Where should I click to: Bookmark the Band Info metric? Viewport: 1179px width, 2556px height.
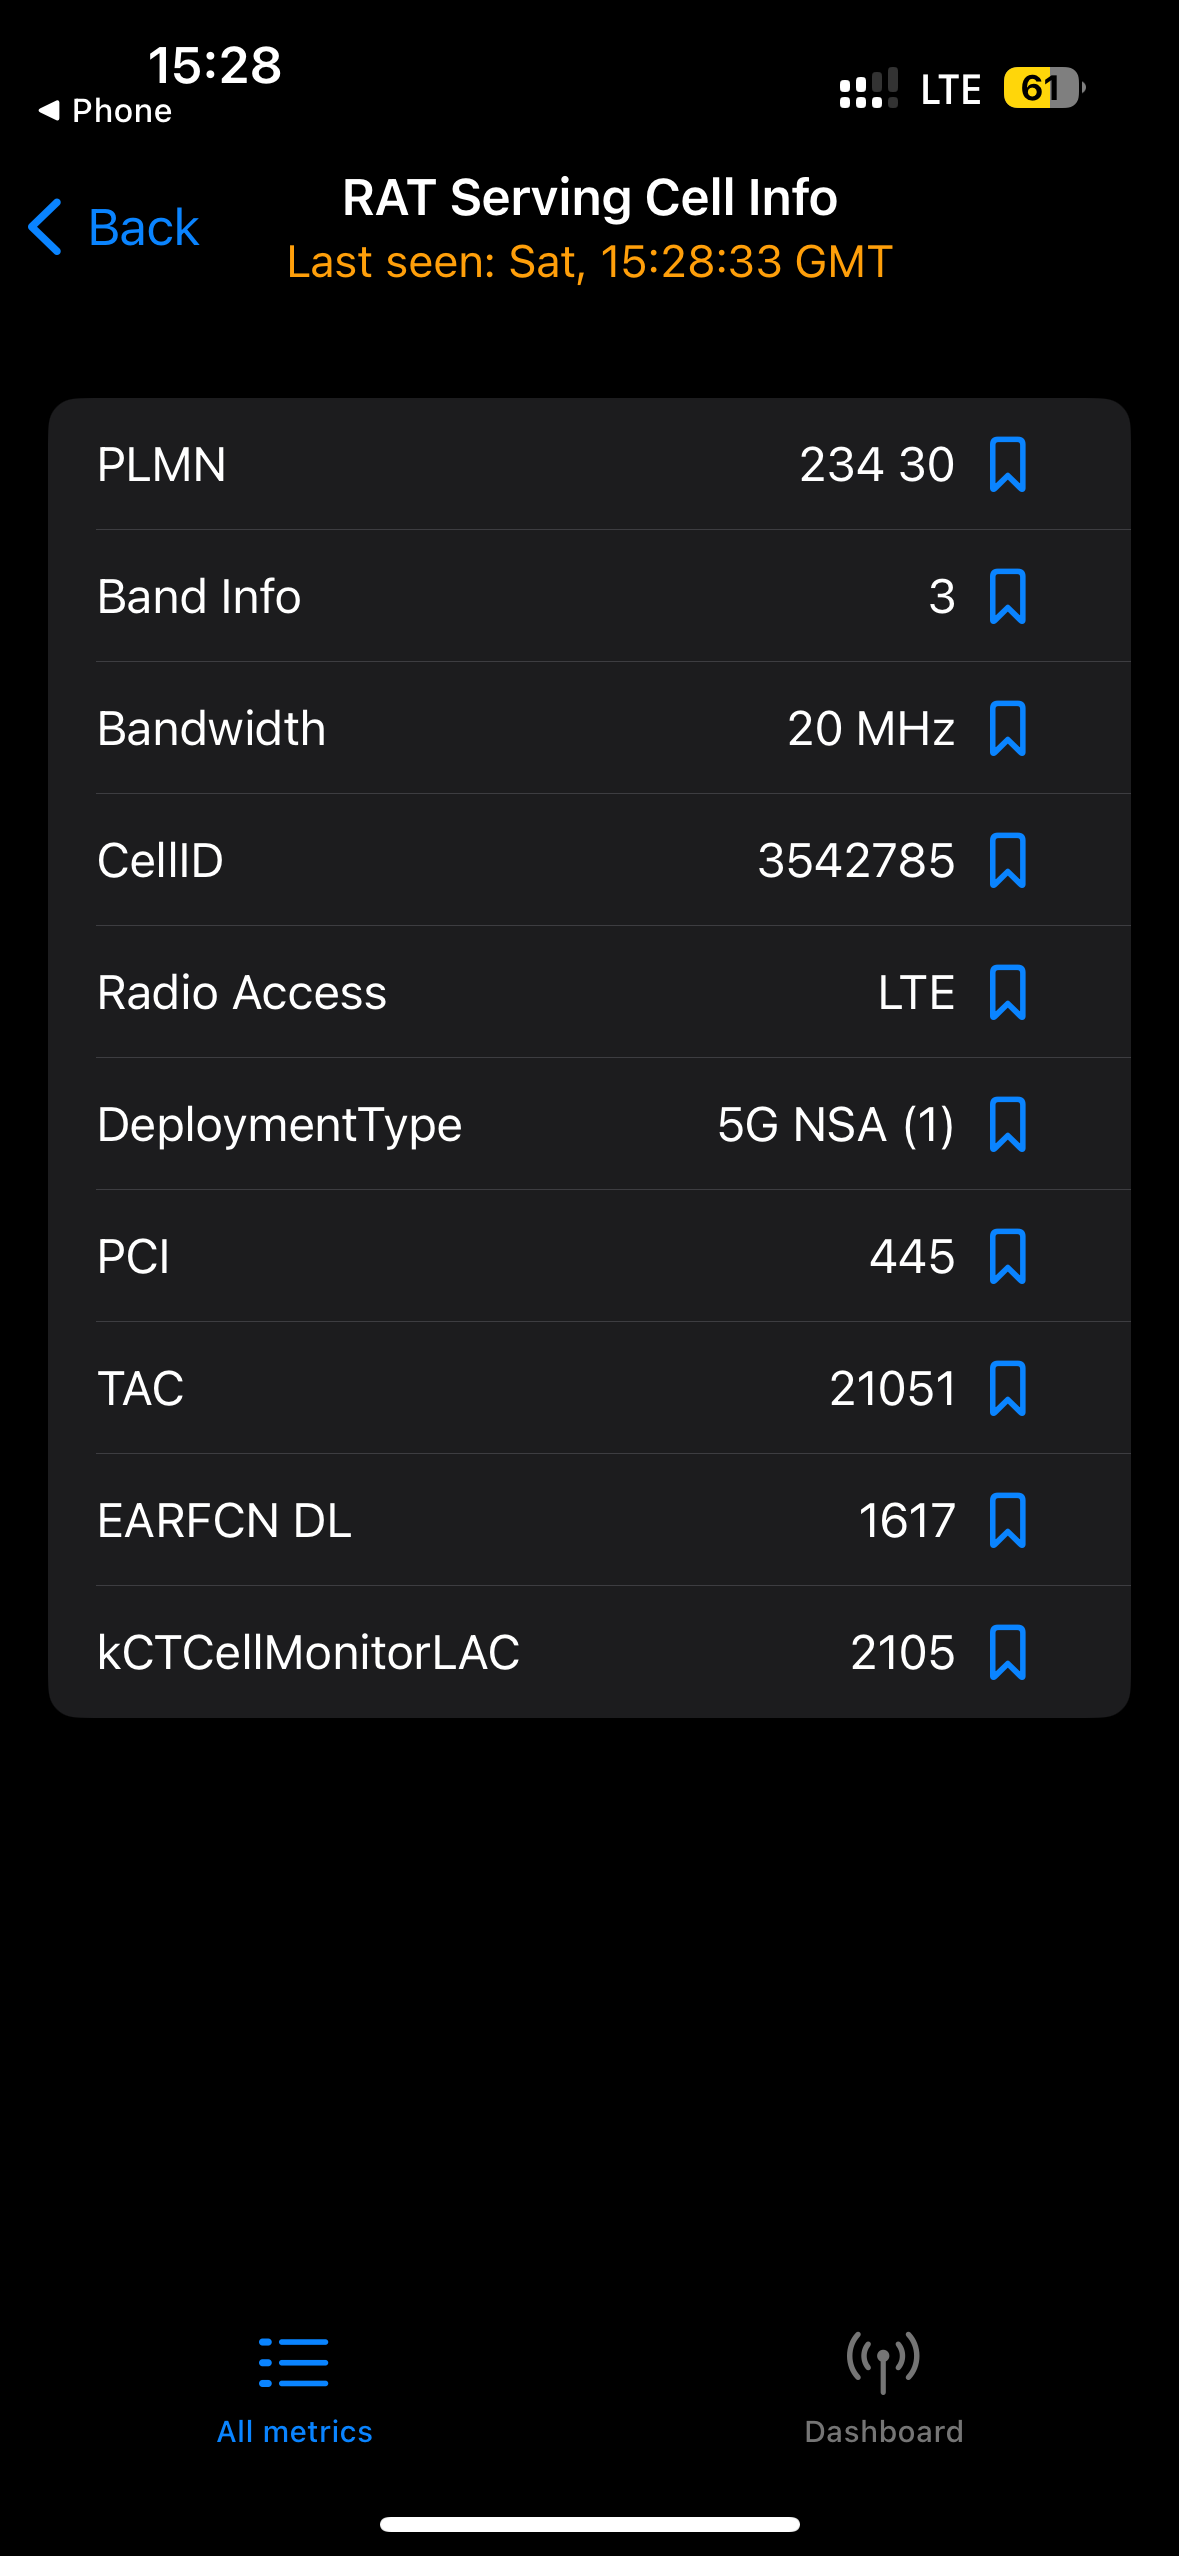[x=1007, y=597]
